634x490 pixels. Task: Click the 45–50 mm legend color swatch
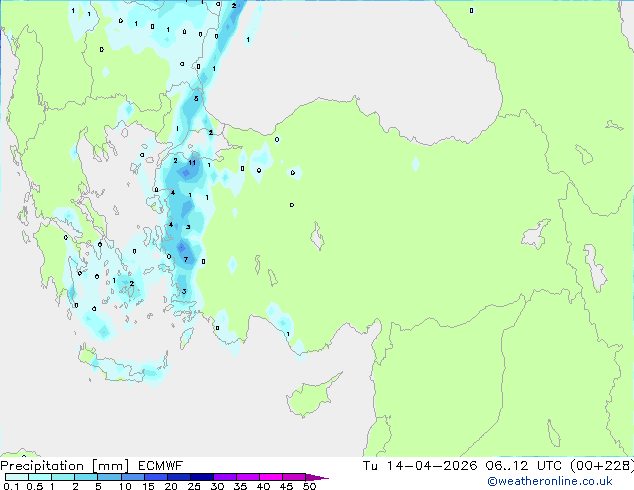tap(294, 477)
